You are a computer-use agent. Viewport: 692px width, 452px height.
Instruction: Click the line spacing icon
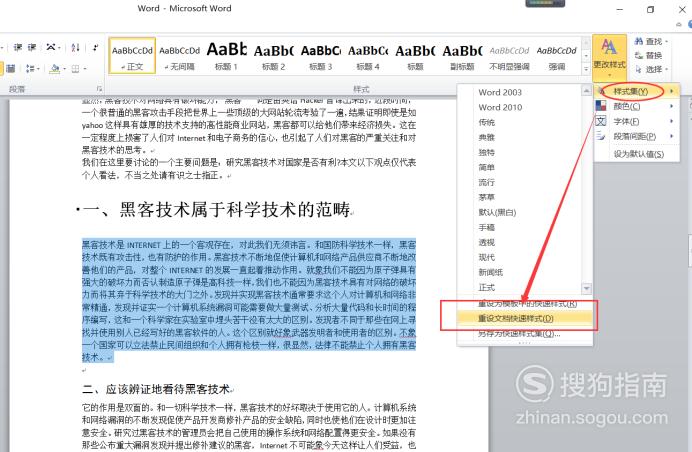point(30,68)
